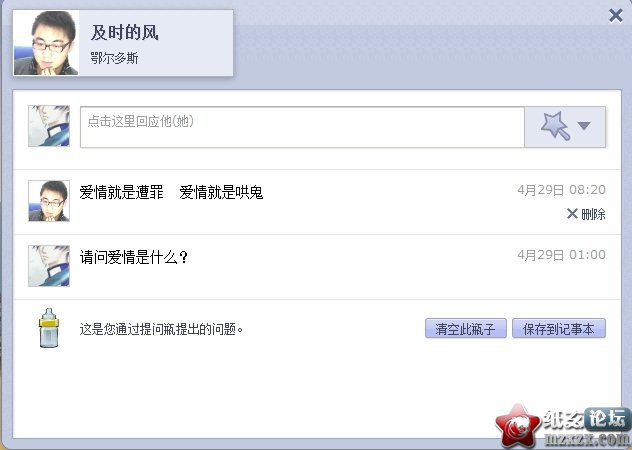The width and height of the screenshot is (632, 450).
Task: Click the question bottle icon
Action: (x=49, y=328)
